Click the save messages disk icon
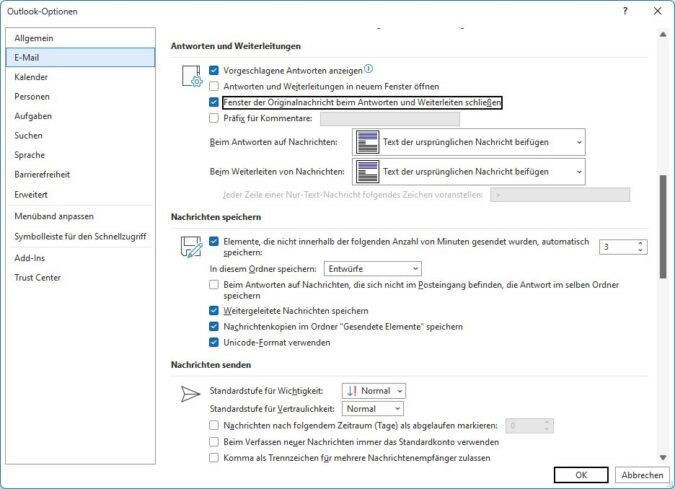 click(191, 247)
